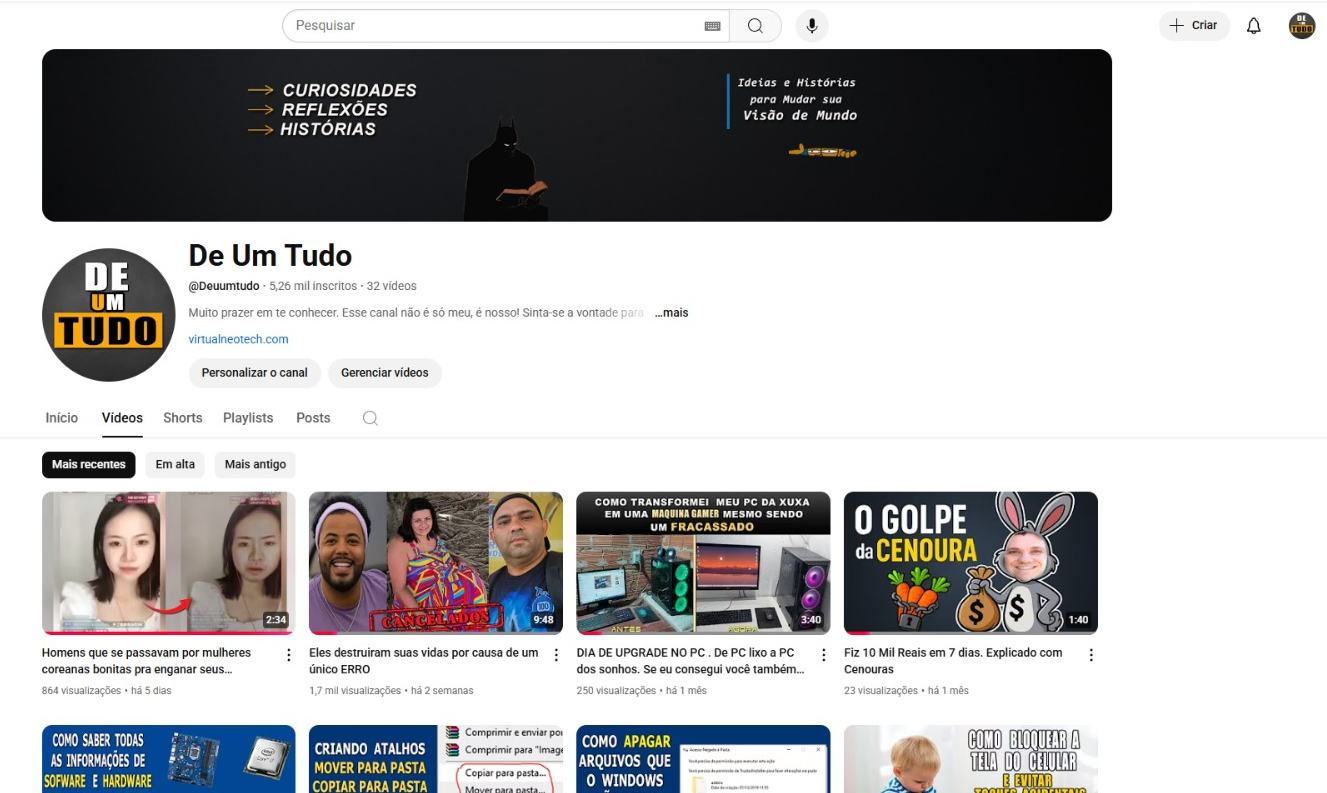Open 'O Golpe da Cenoura' video thumbnail
The image size is (1327, 793).
pyautogui.click(x=971, y=563)
